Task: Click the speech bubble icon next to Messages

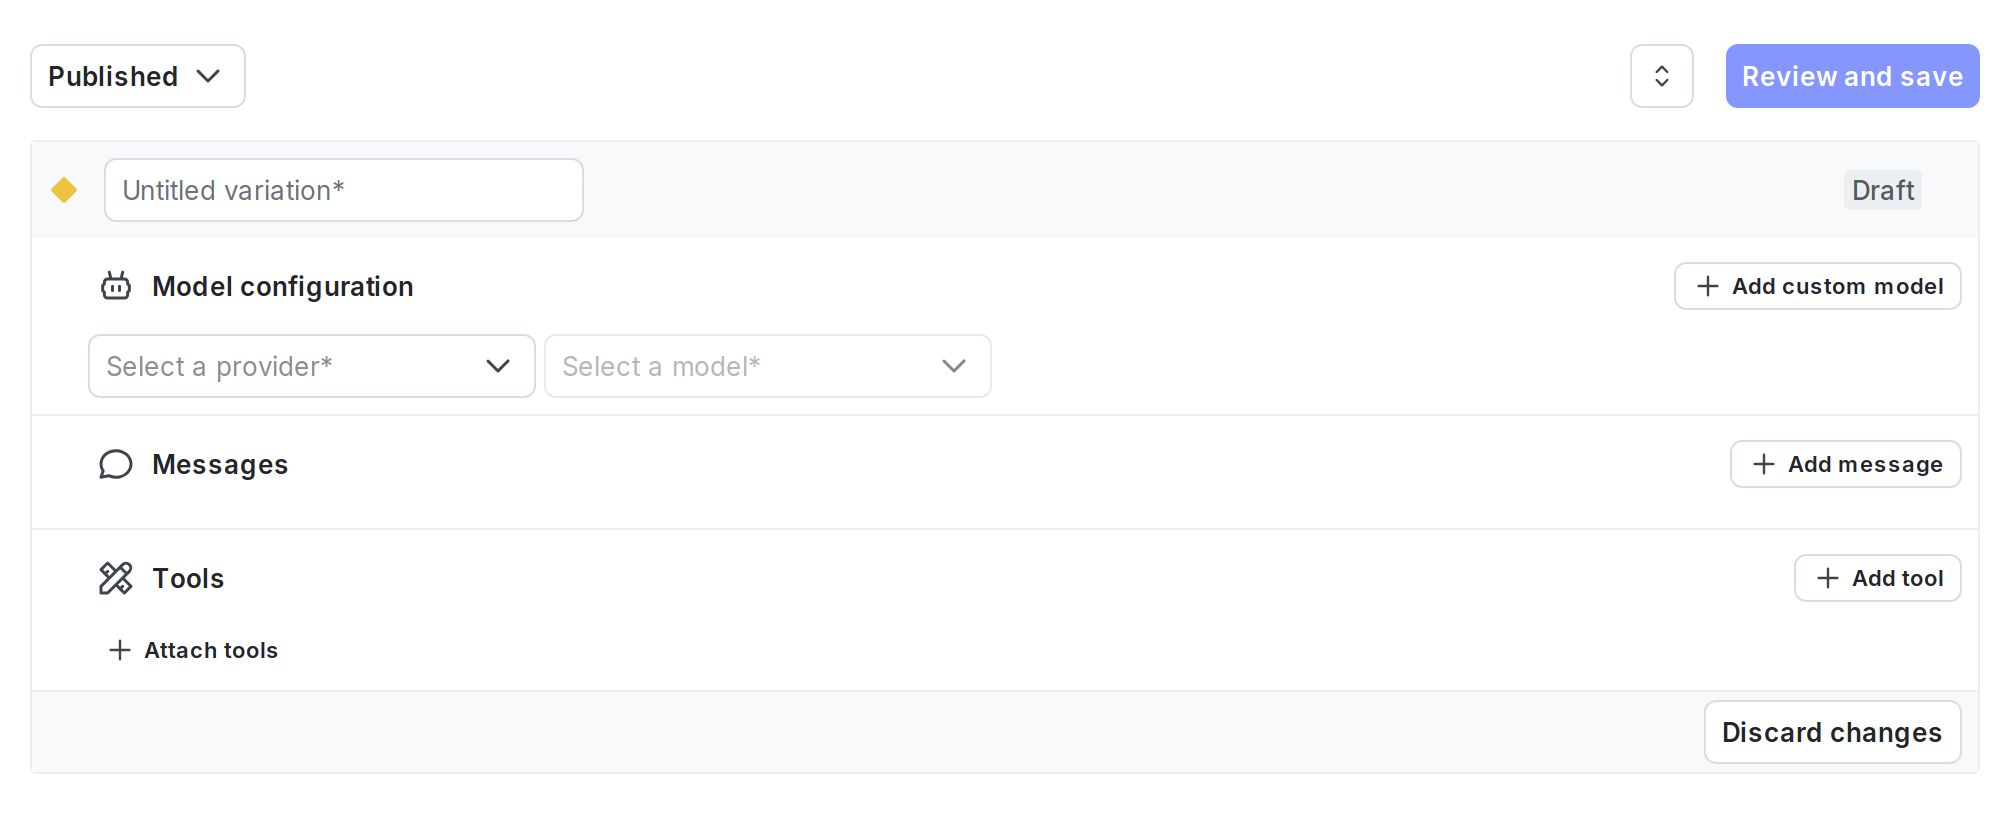Action: (117, 464)
